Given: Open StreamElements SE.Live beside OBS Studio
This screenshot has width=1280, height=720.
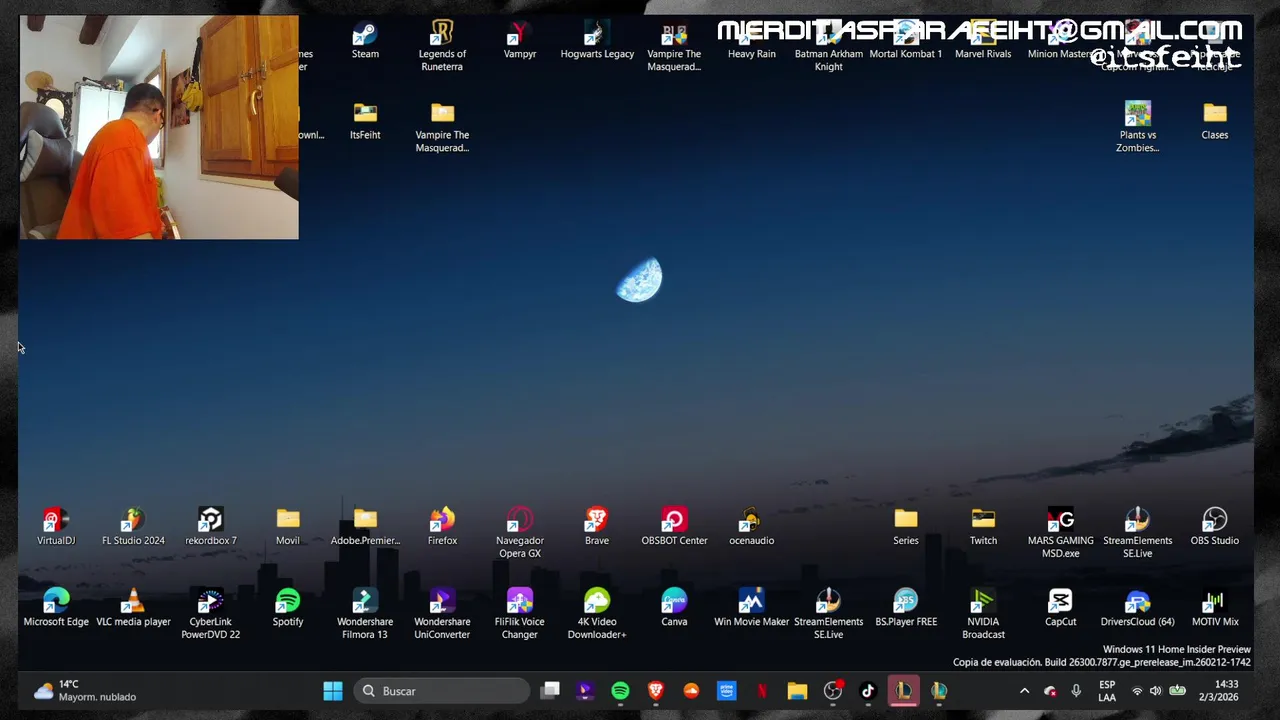Looking at the screenshot, I should point(1138,533).
